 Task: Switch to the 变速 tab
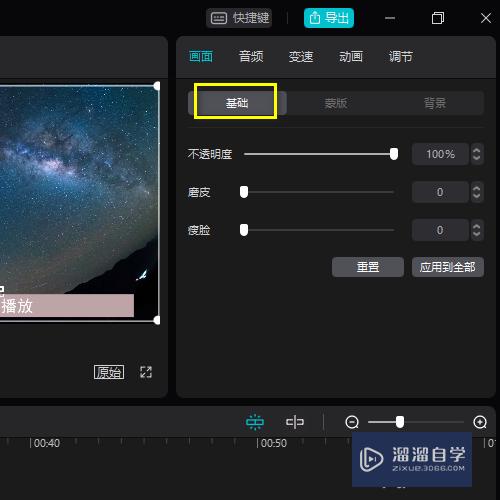[x=301, y=57]
